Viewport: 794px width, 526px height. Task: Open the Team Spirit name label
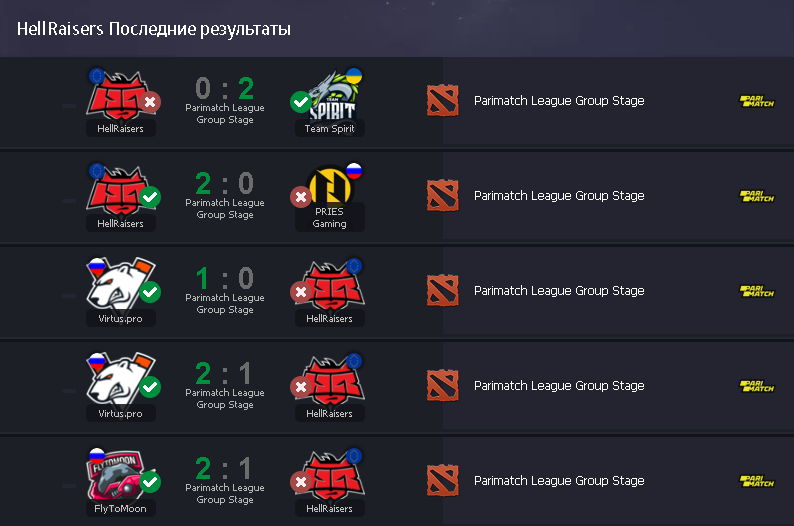tap(330, 129)
